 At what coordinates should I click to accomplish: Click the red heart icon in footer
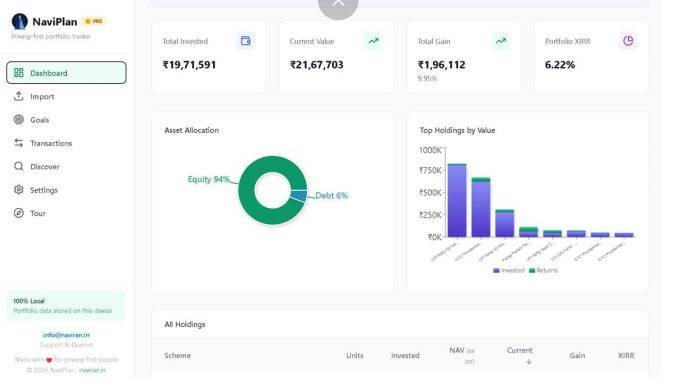click(49, 360)
